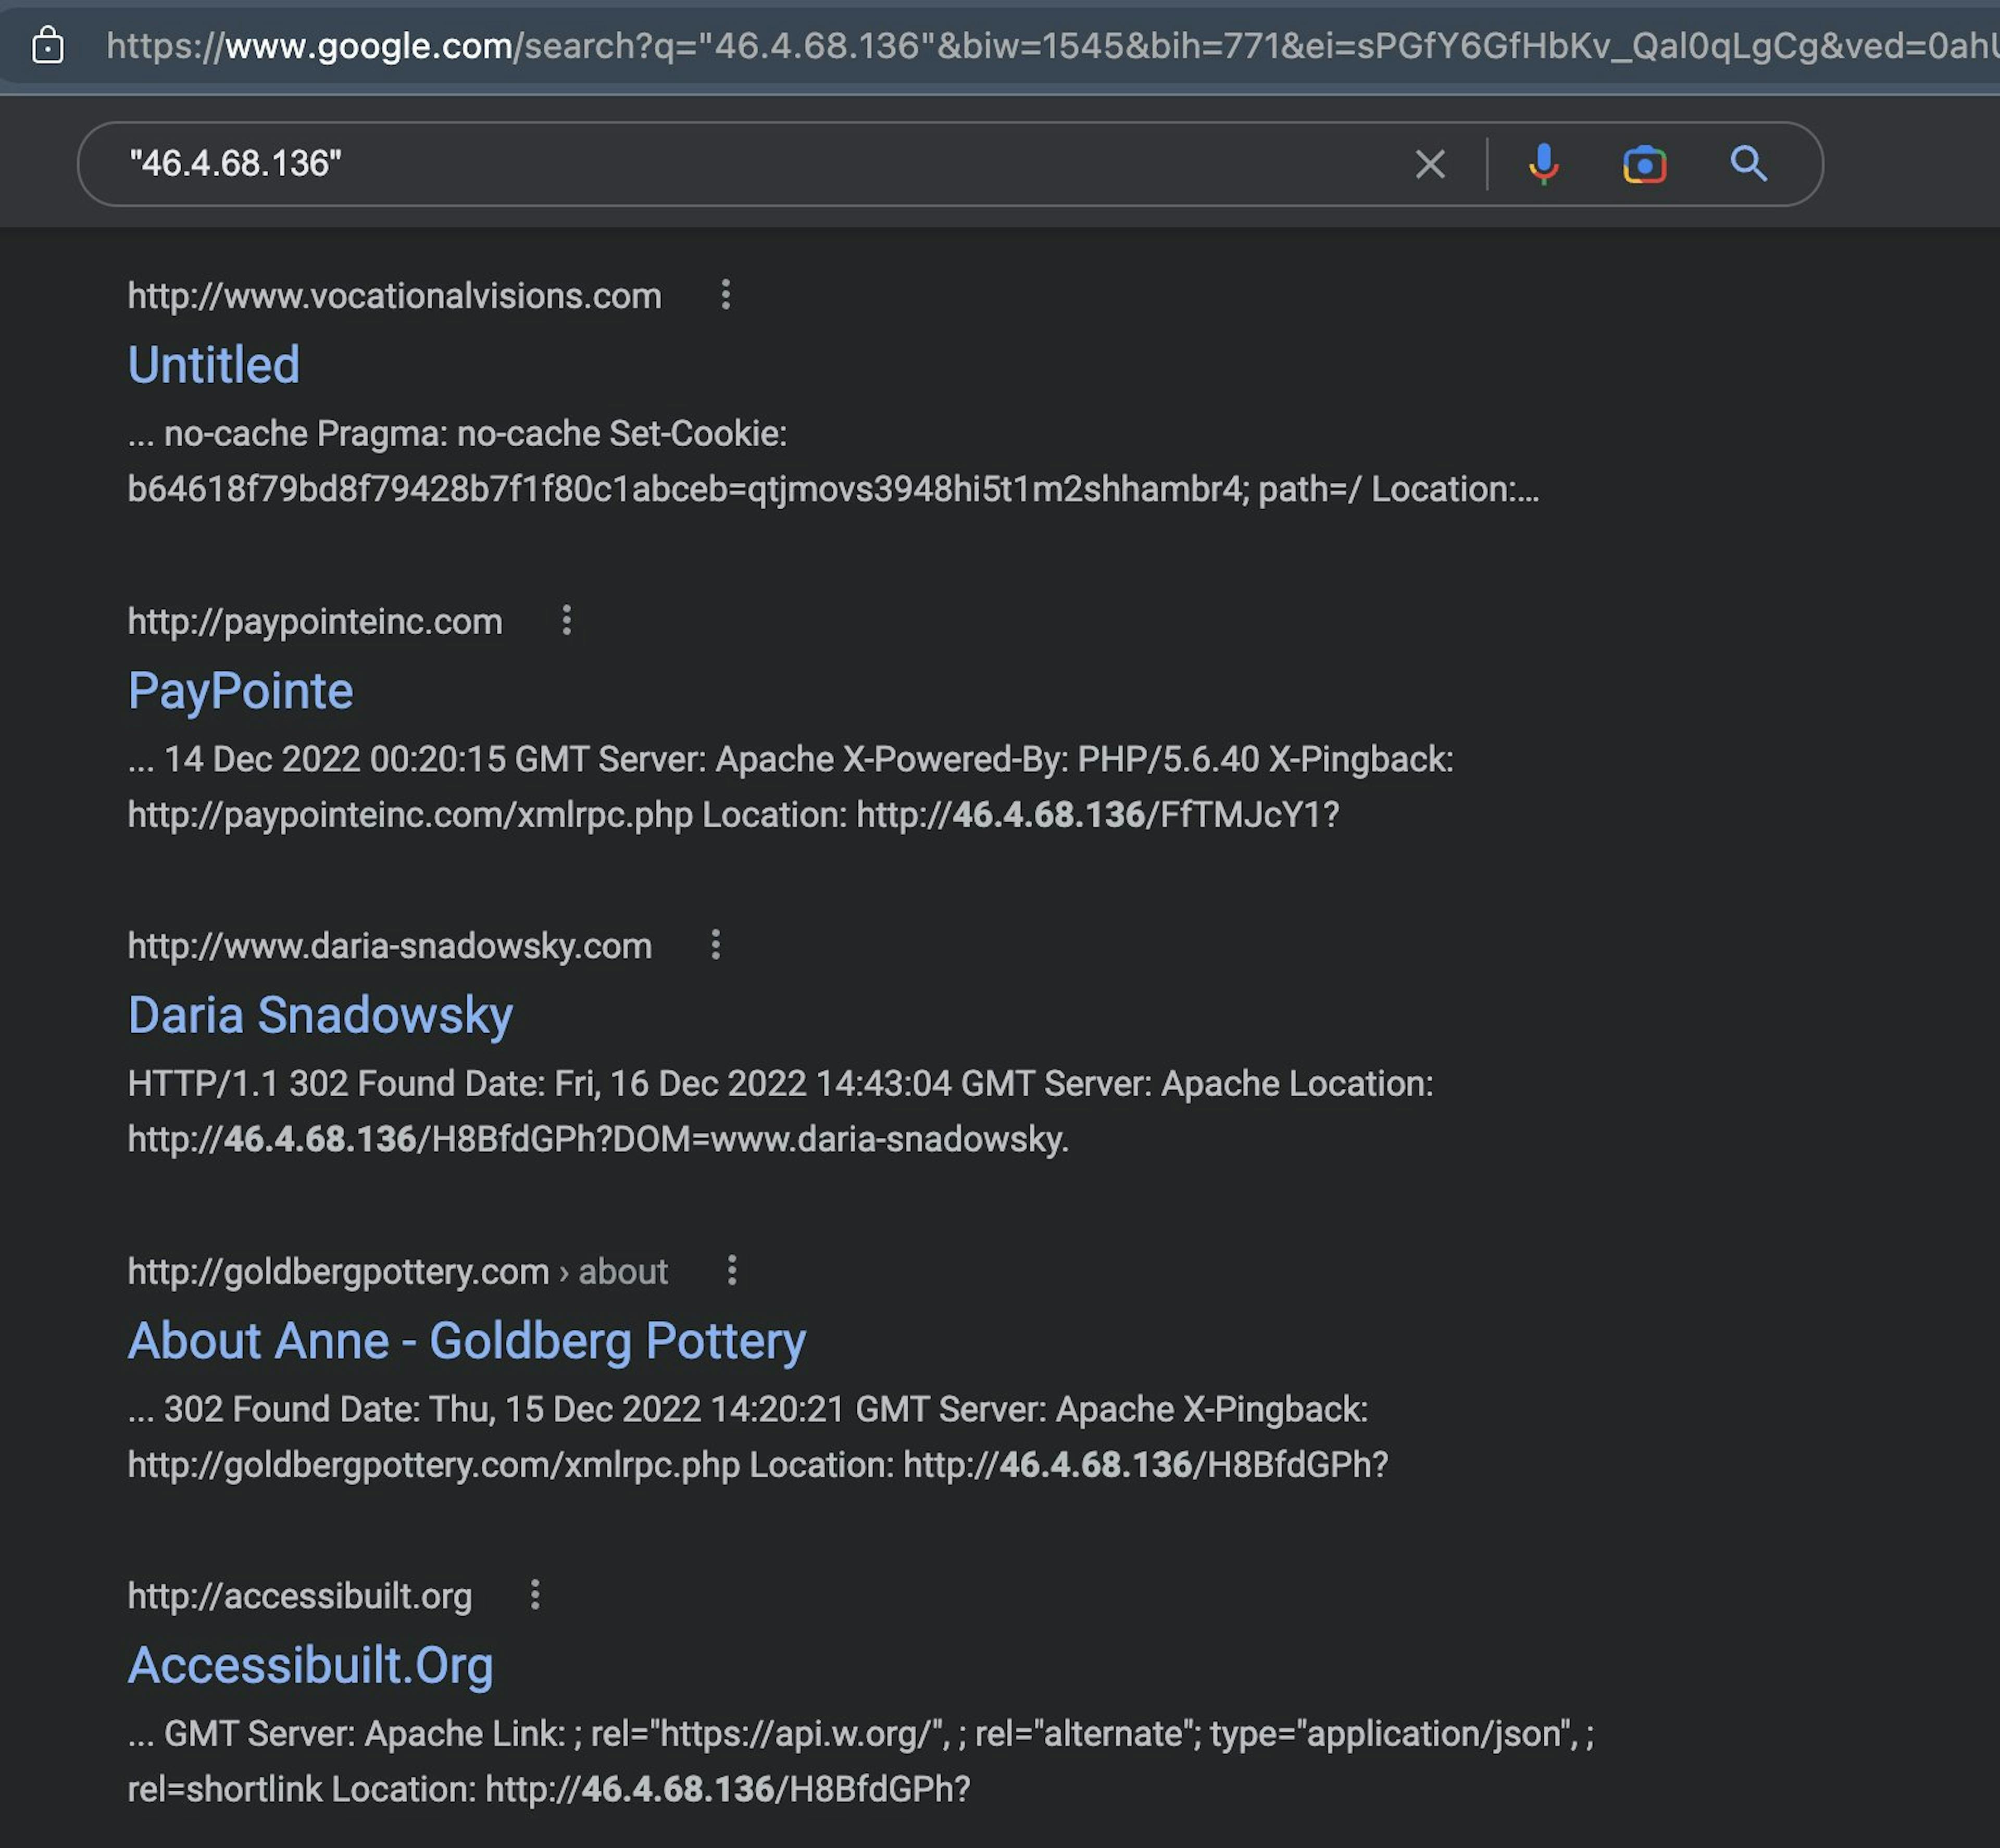This screenshot has width=2000, height=1848.
Task: Open Google Lens image search camera icon
Action: [x=1644, y=164]
